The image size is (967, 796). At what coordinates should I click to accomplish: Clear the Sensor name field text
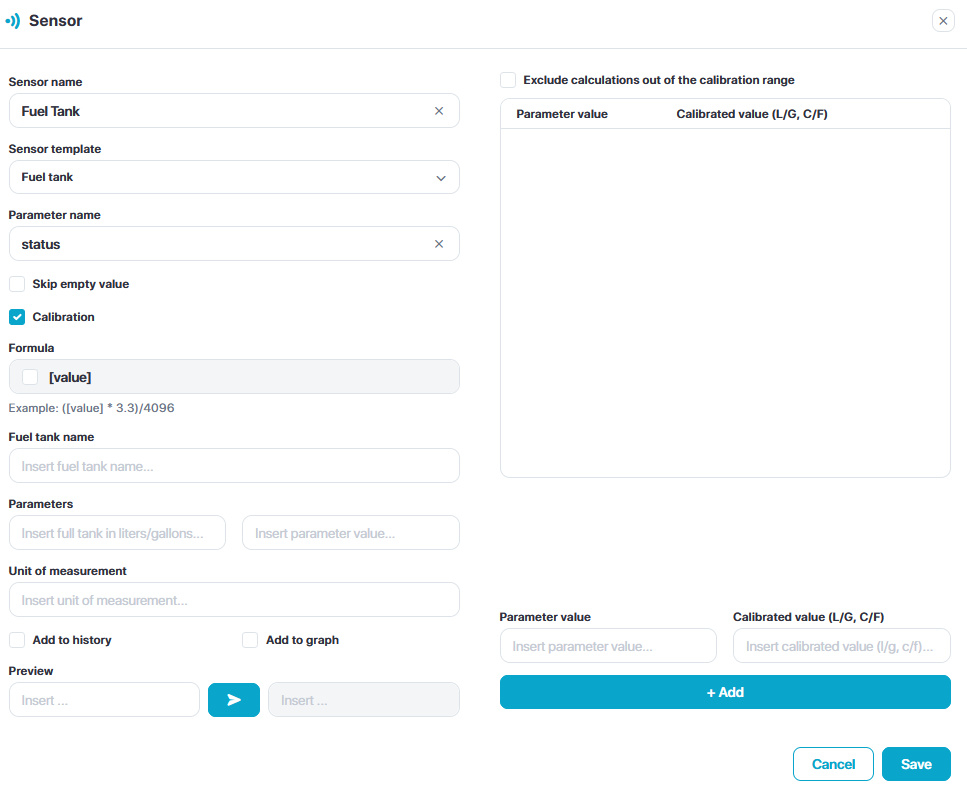tap(439, 111)
